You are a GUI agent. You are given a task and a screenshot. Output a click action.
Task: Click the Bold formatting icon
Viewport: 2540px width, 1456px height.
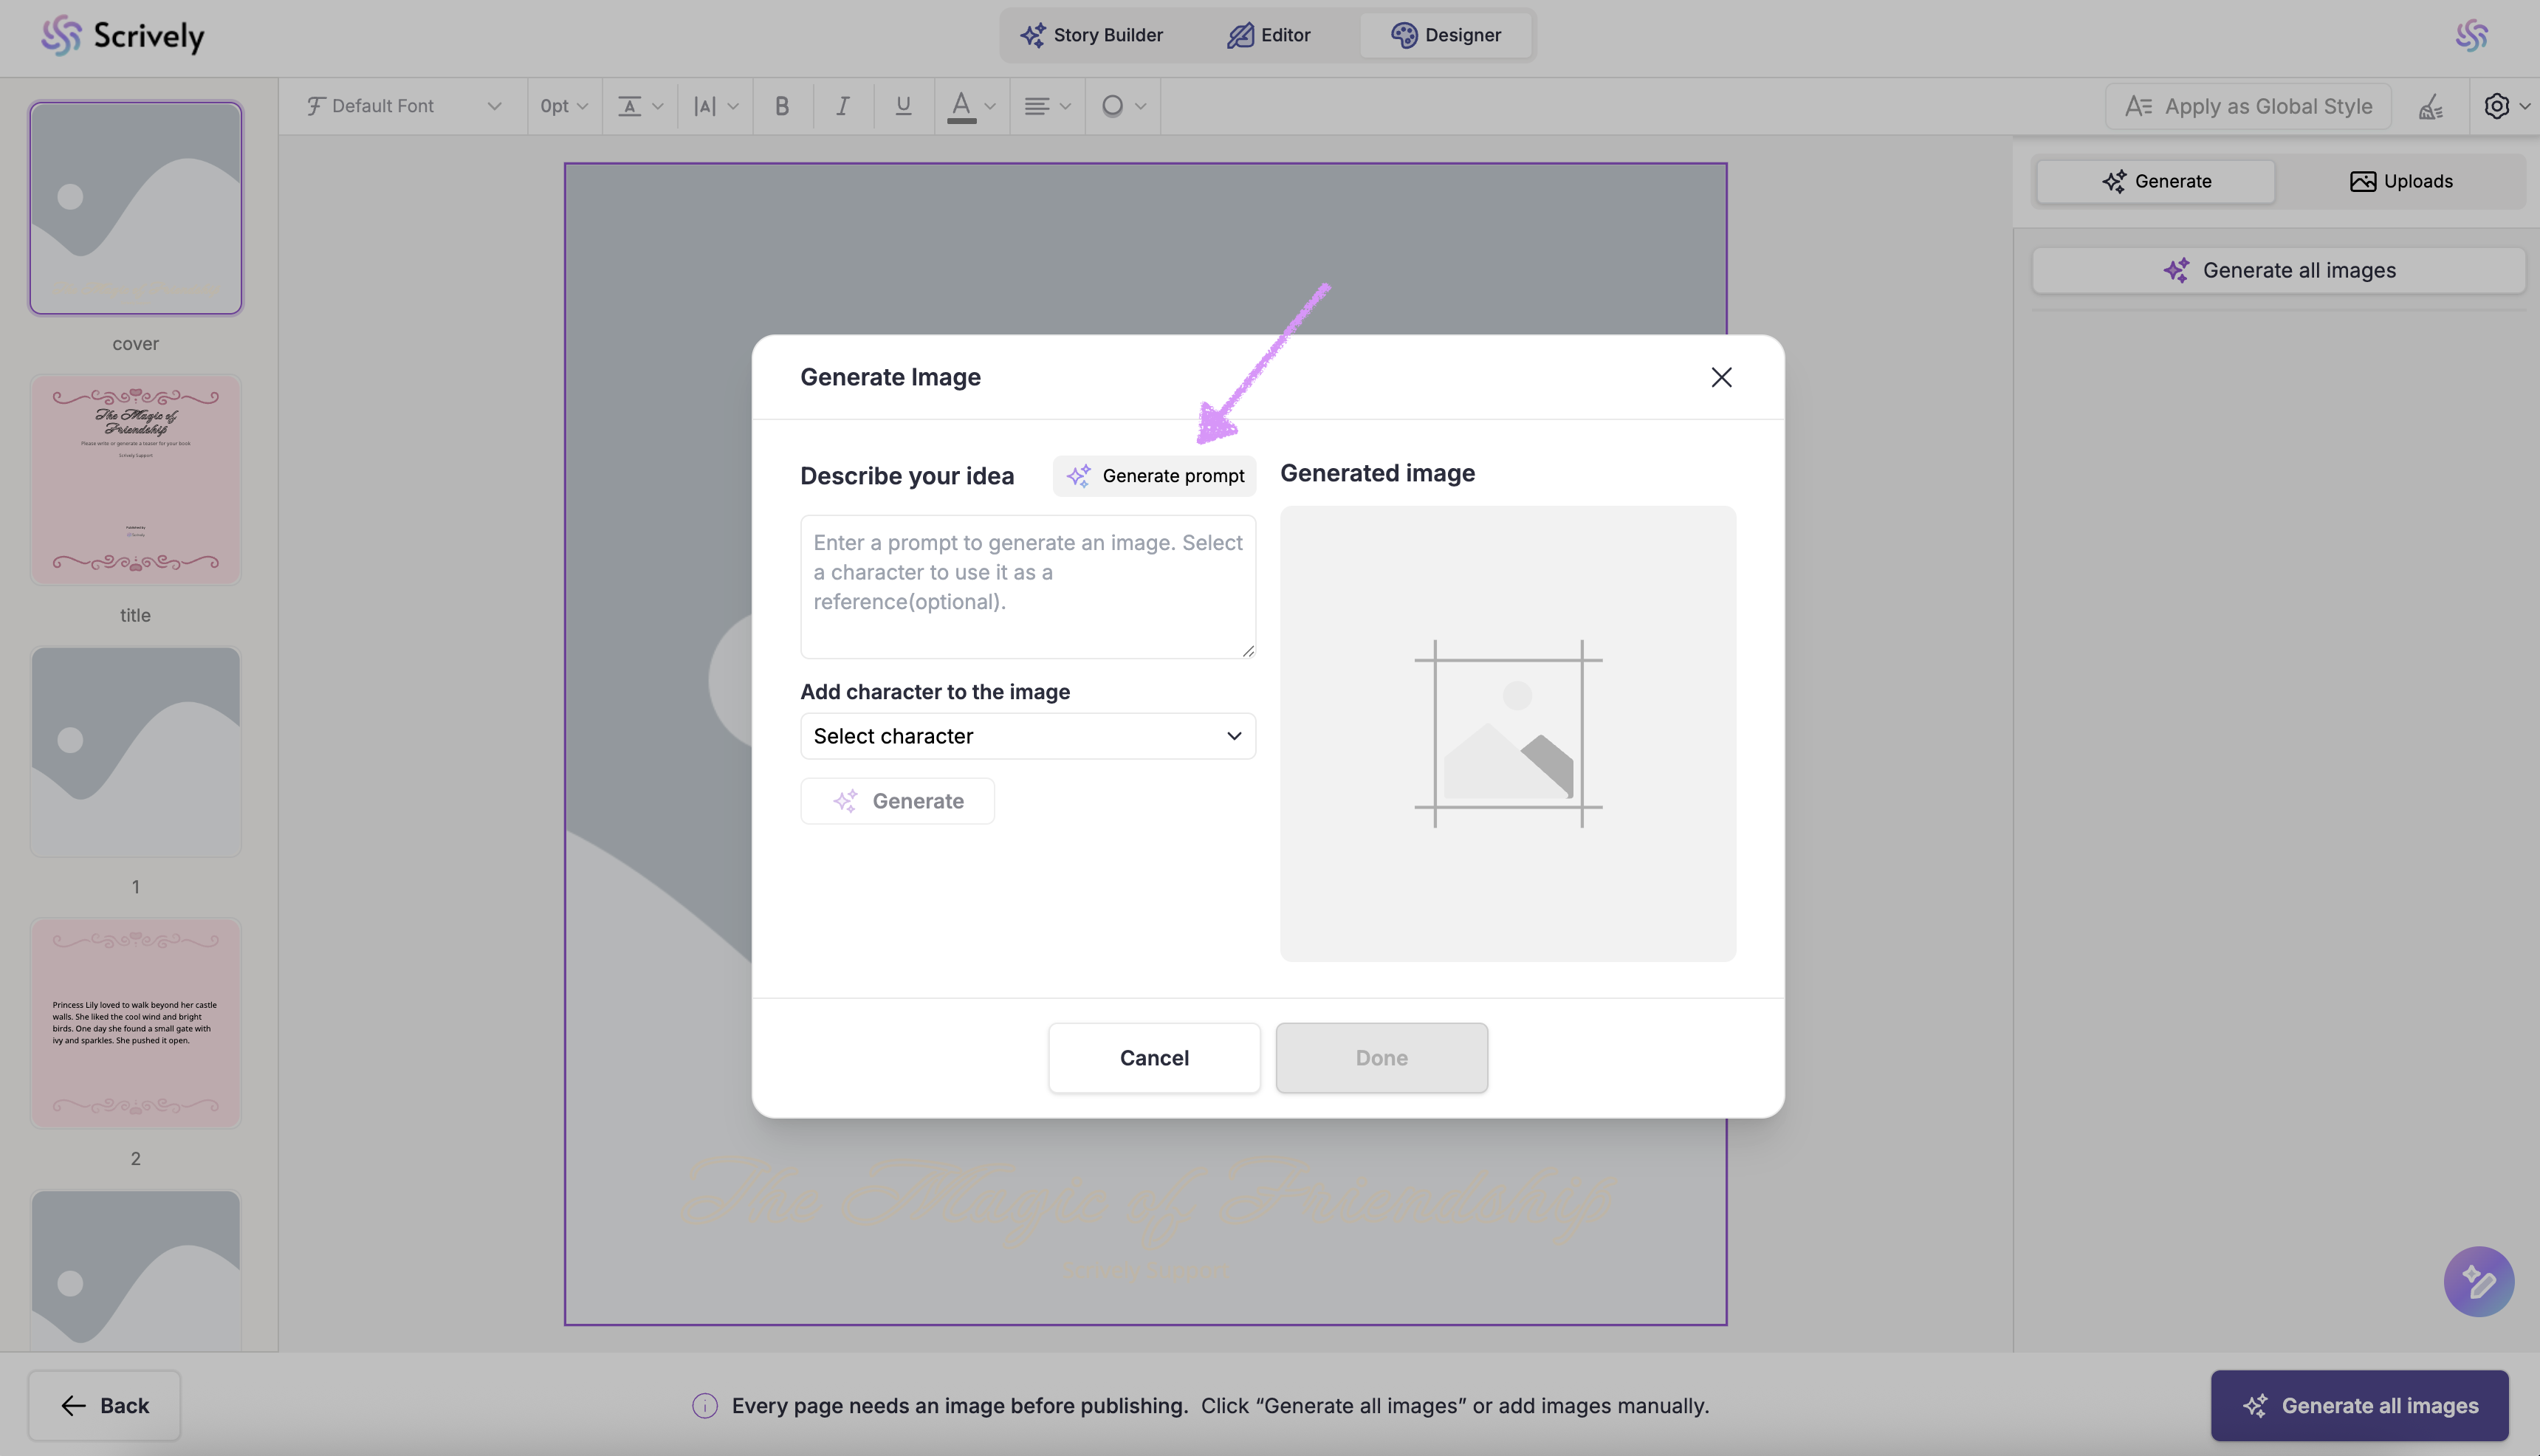782,106
